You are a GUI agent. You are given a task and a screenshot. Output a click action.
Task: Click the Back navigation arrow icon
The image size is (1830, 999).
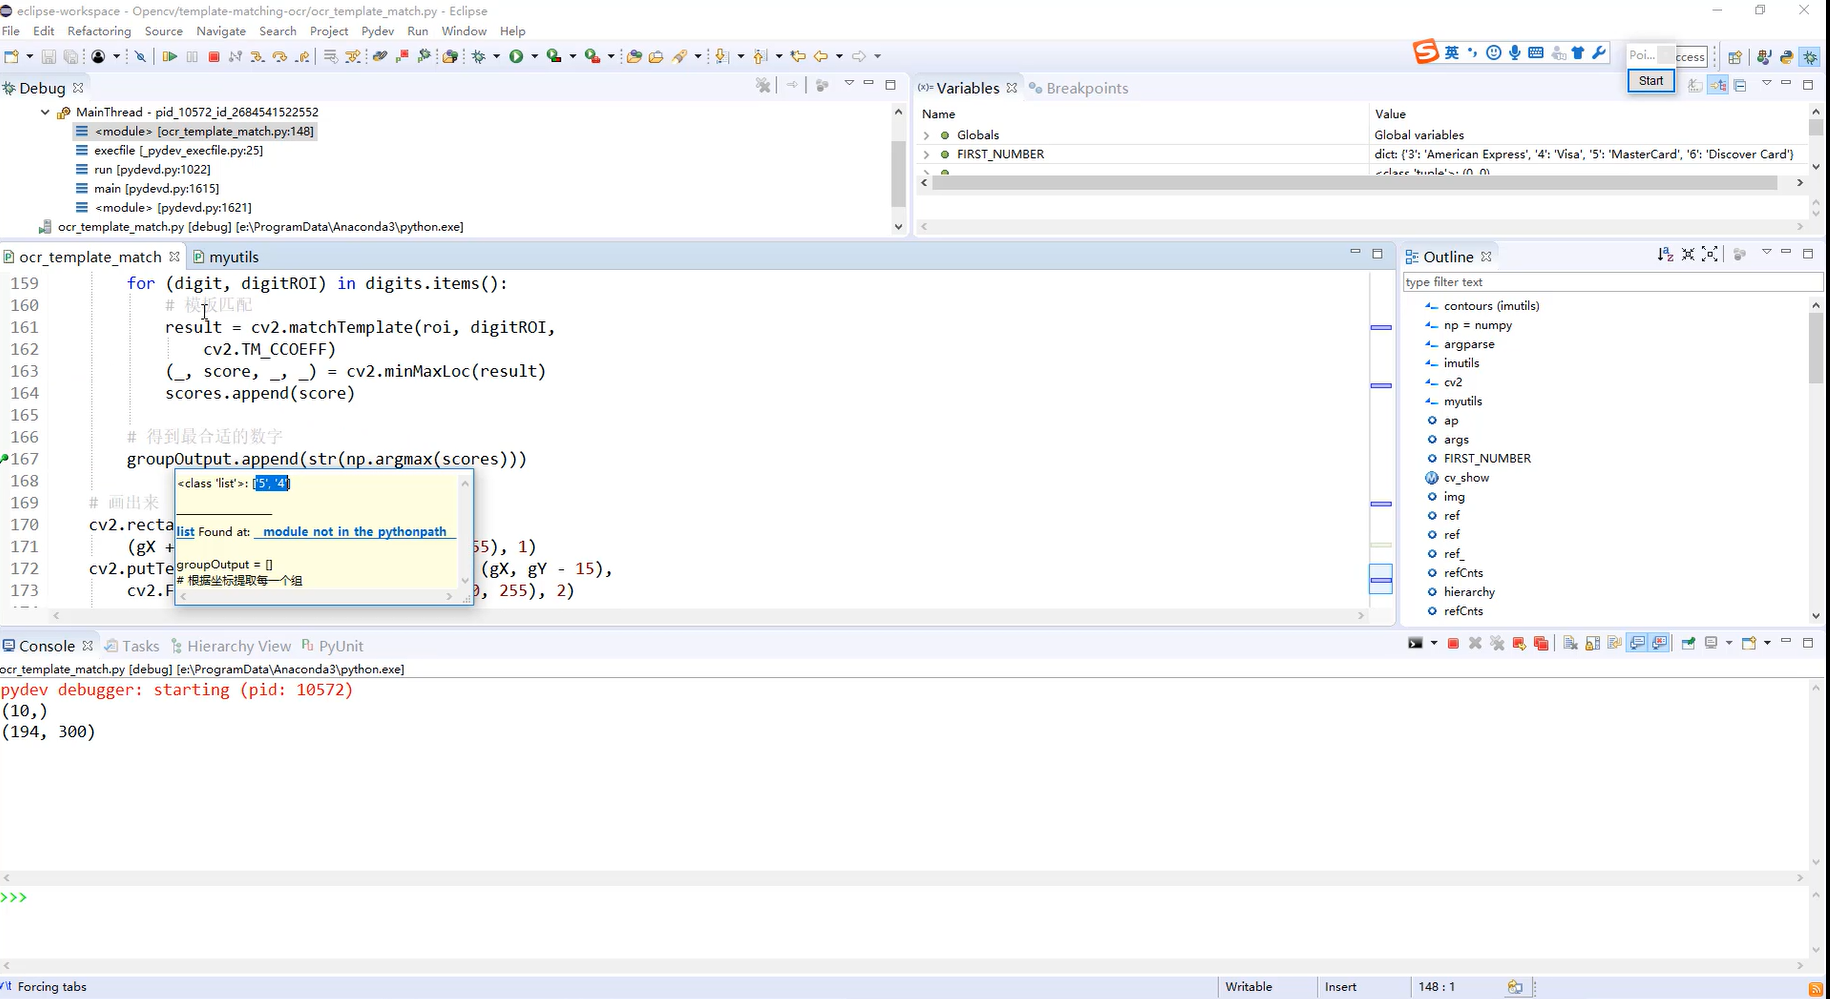click(820, 56)
